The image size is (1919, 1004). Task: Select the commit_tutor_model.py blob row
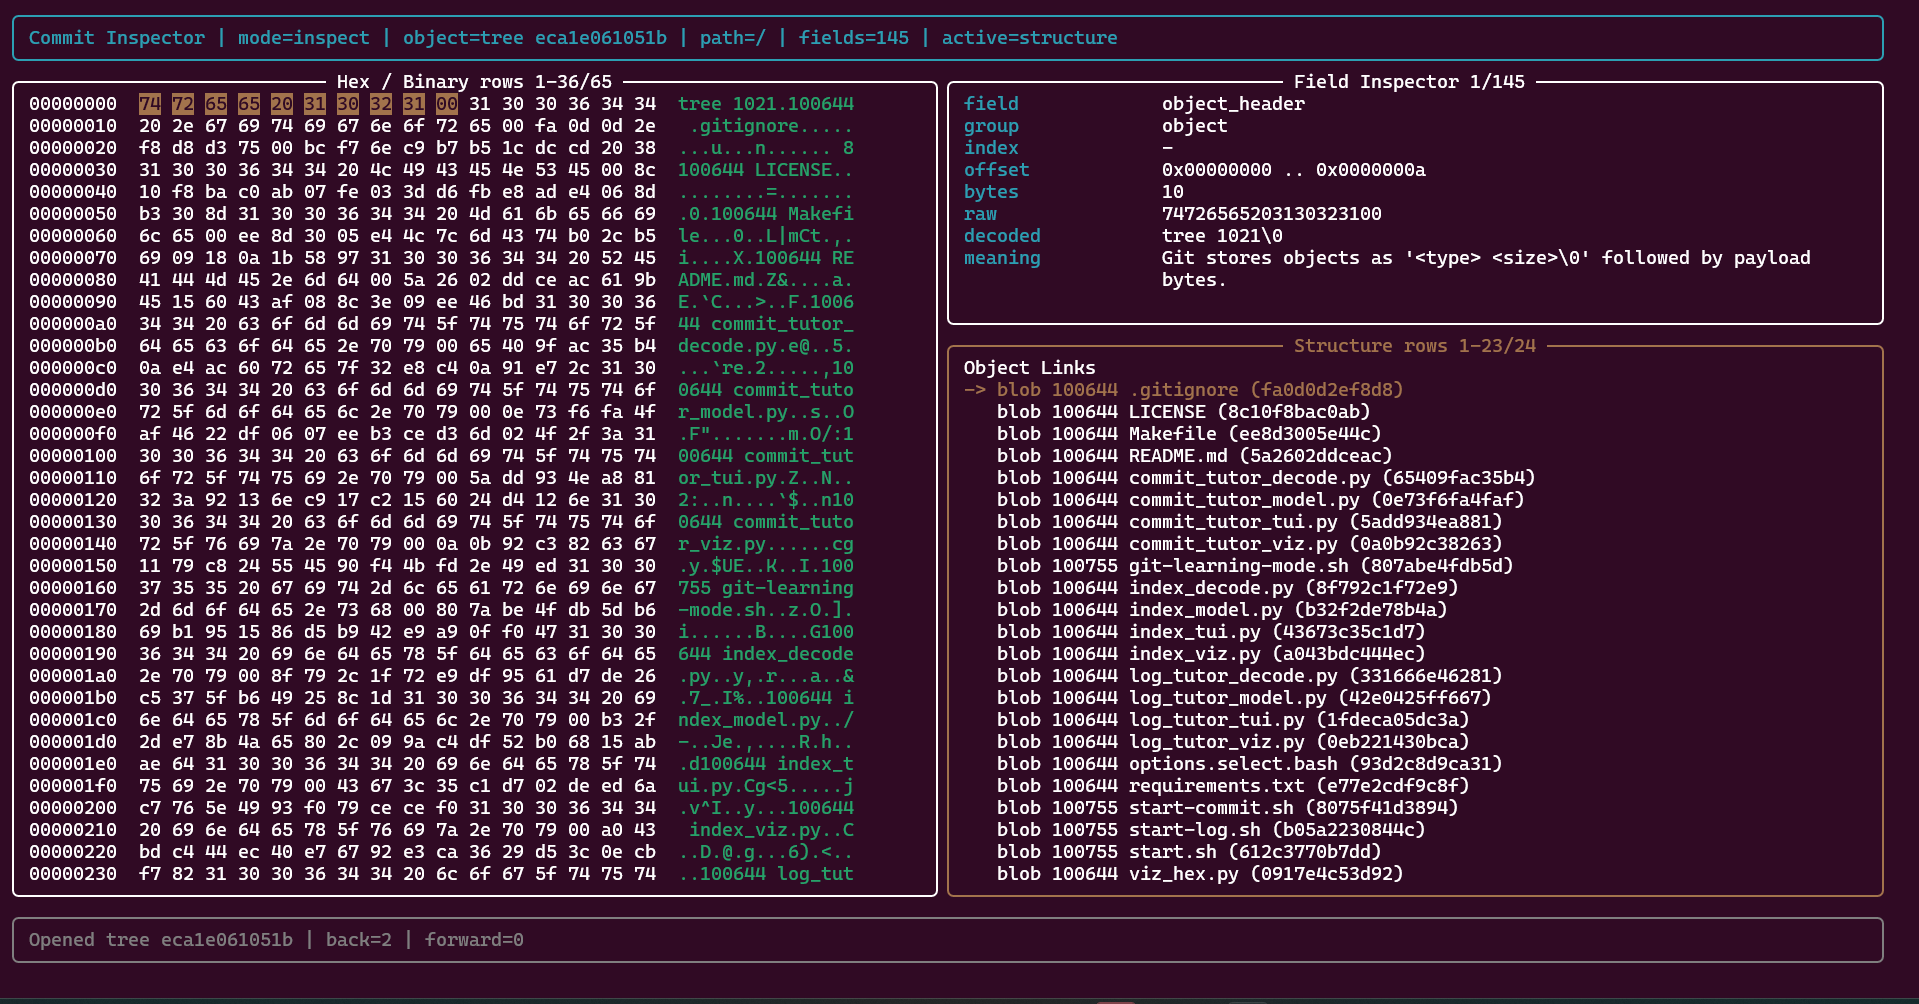(x=1260, y=500)
